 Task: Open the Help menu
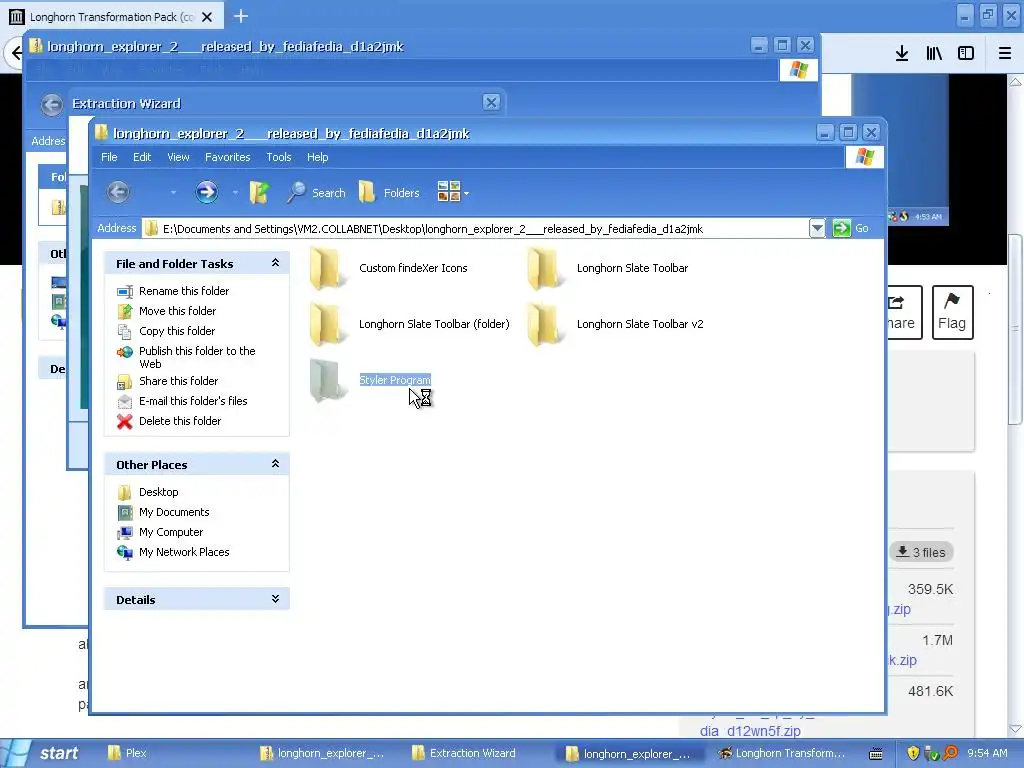[x=317, y=157]
